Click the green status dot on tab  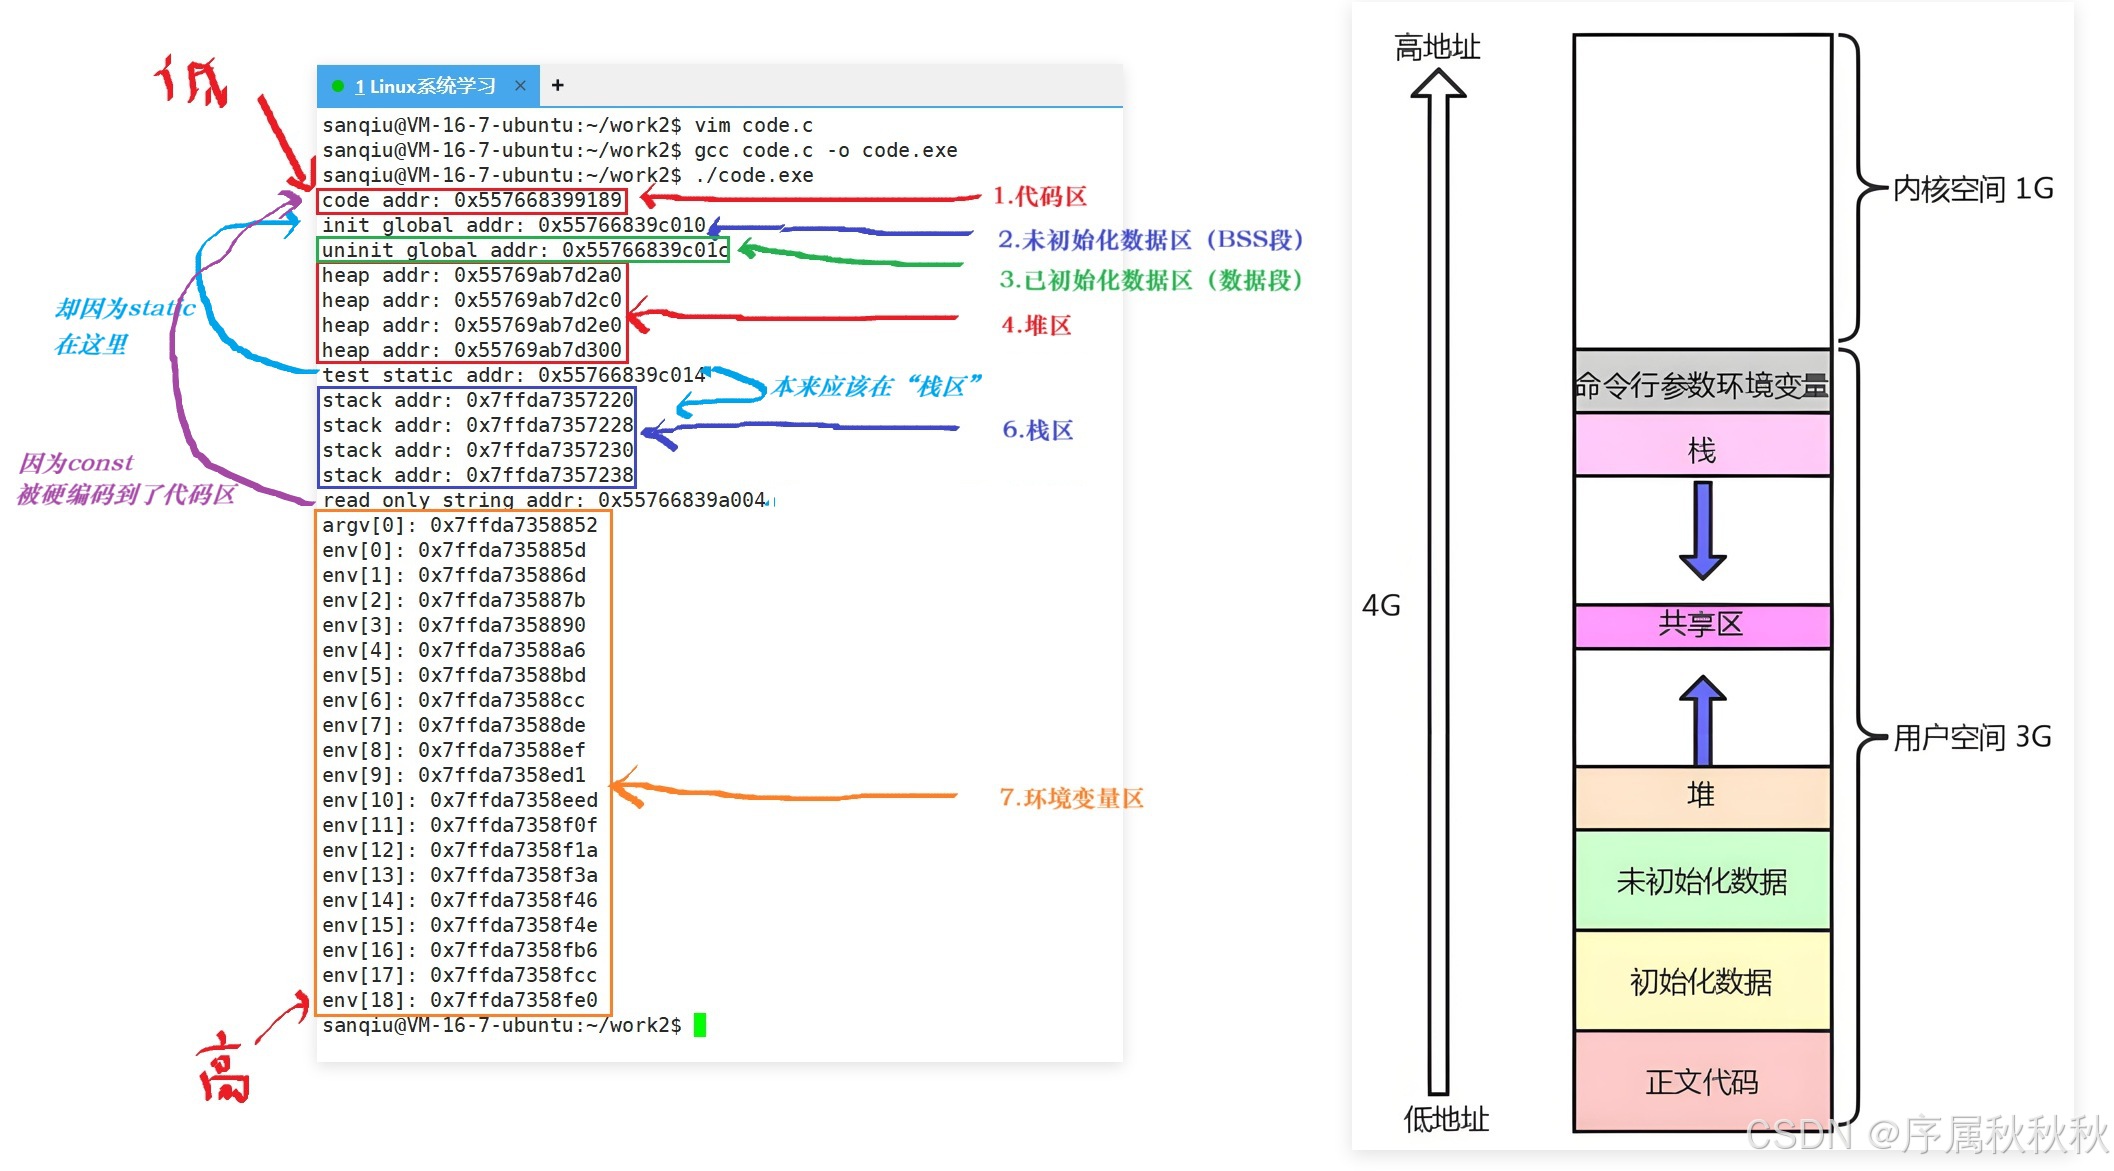(338, 86)
